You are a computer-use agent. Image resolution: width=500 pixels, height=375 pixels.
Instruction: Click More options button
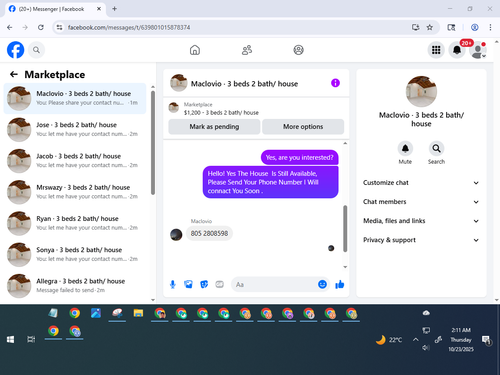coord(303,127)
